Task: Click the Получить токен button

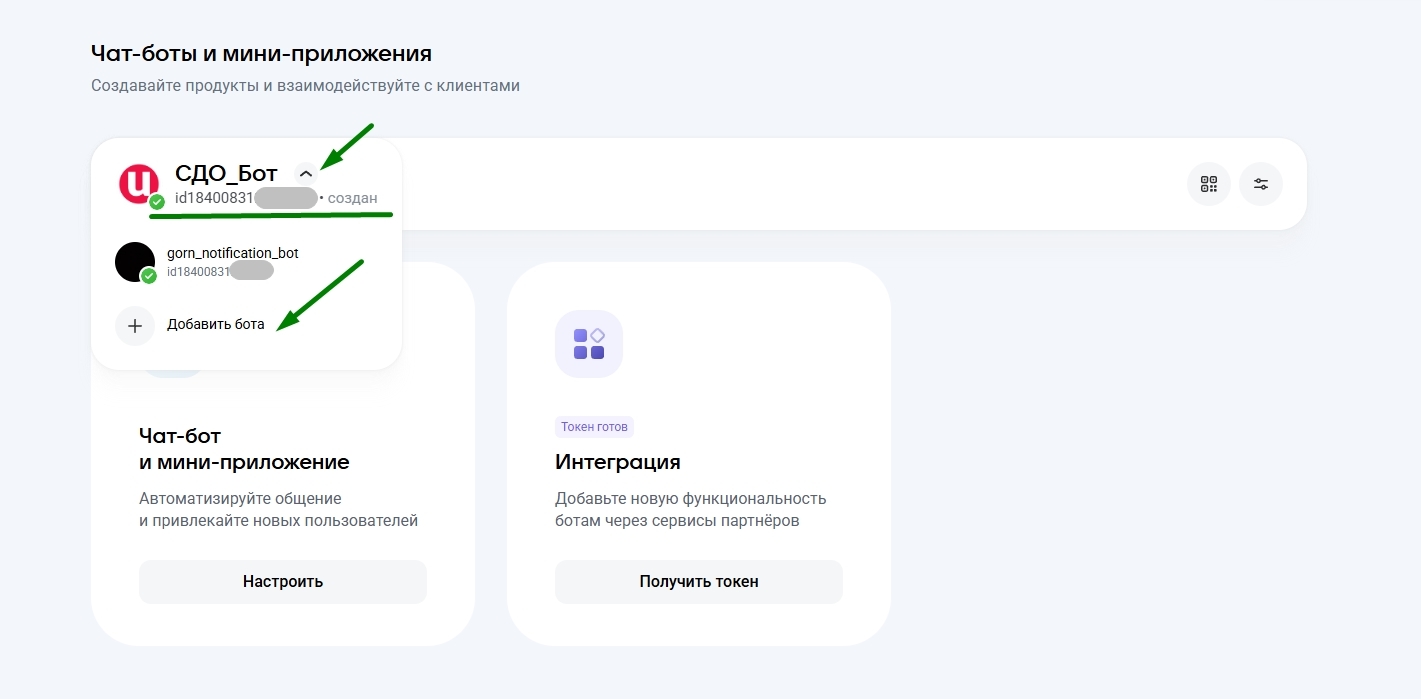Action: (x=698, y=581)
